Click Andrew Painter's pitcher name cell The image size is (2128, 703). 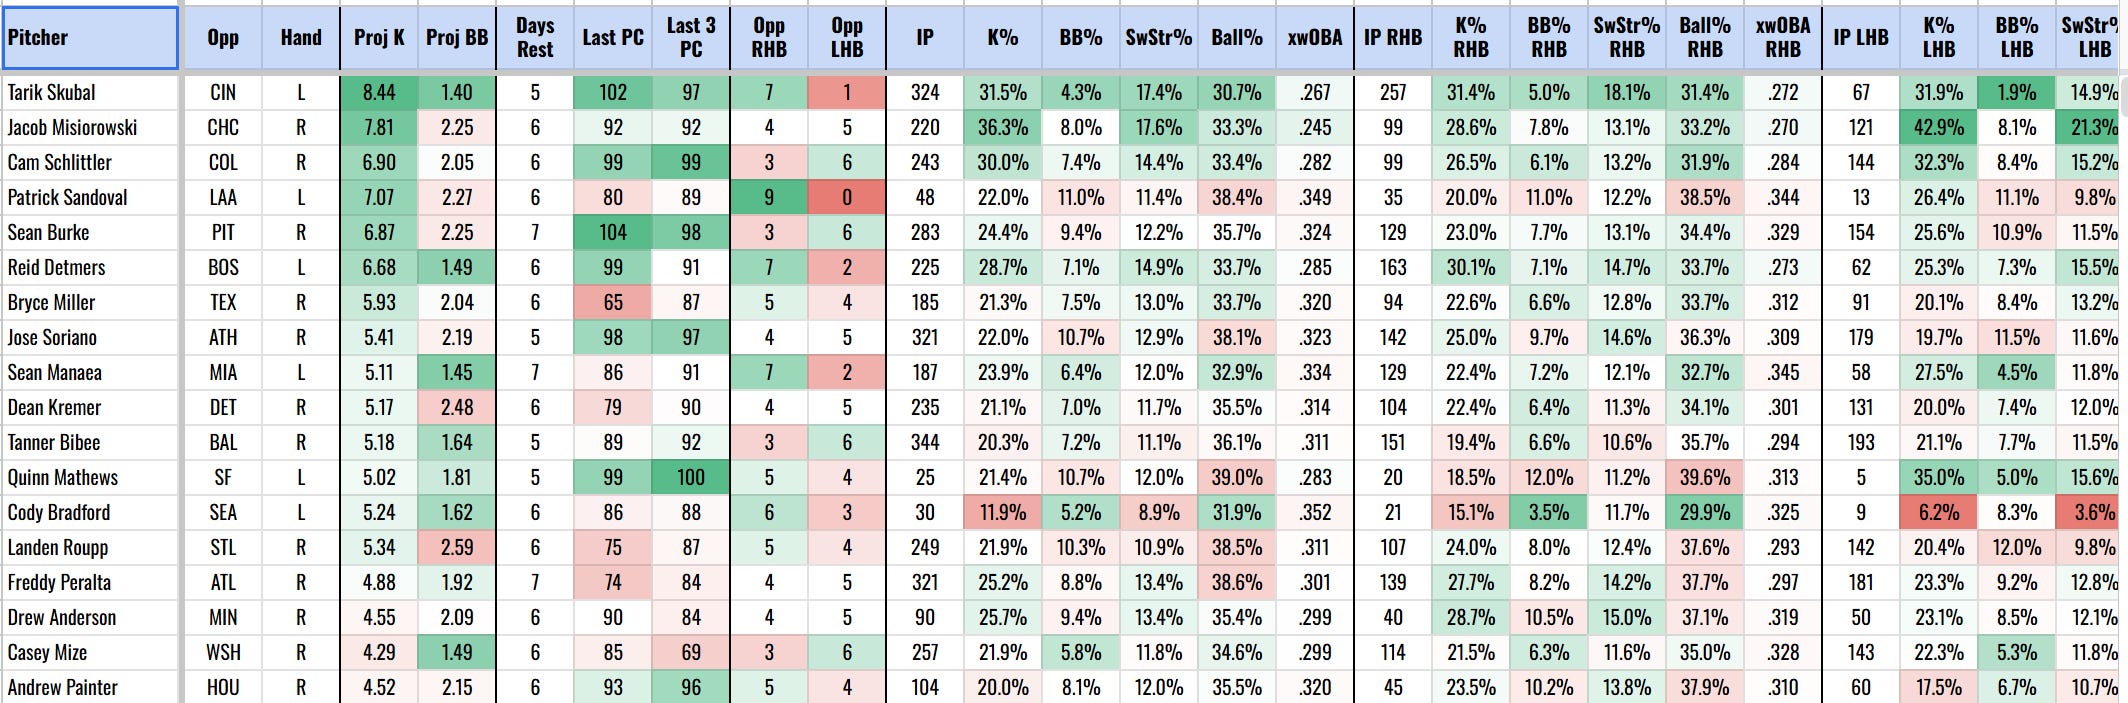pos(90,687)
